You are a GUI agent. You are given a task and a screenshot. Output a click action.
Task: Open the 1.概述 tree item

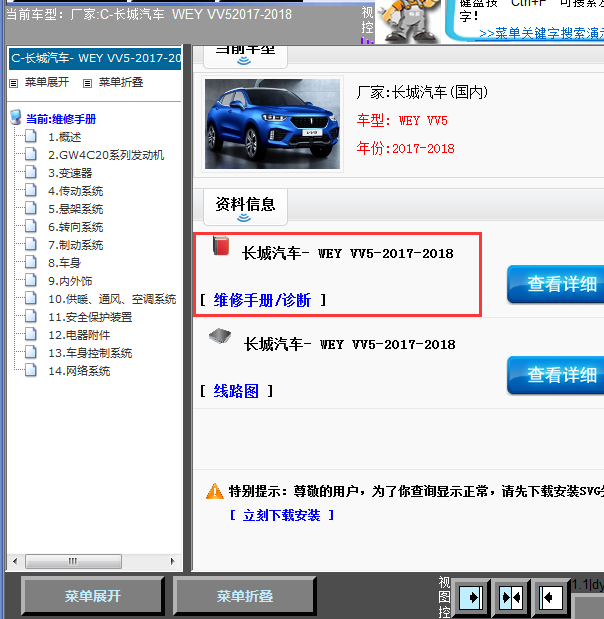64,137
